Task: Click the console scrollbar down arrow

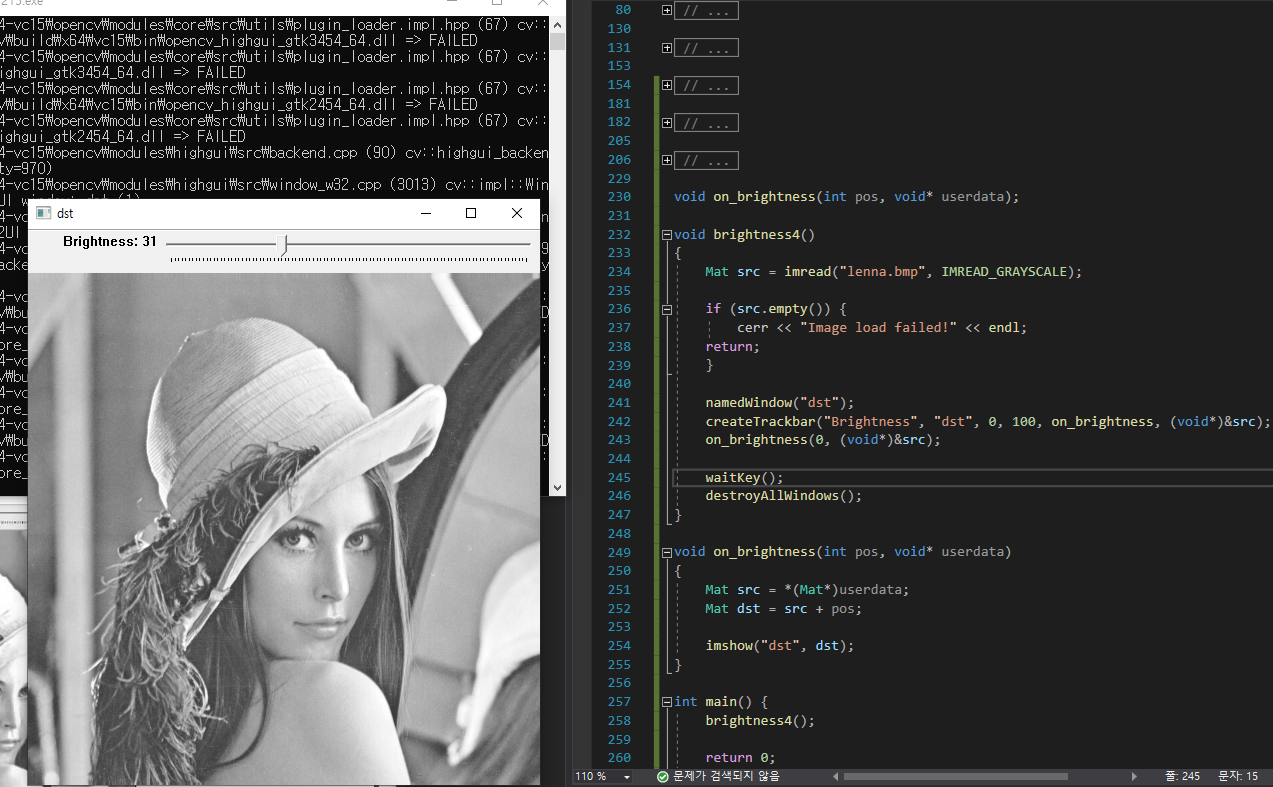Action: pyautogui.click(x=557, y=487)
